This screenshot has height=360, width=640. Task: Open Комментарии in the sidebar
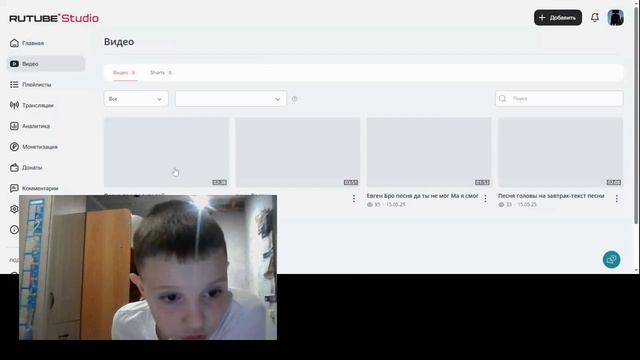click(34, 188)
